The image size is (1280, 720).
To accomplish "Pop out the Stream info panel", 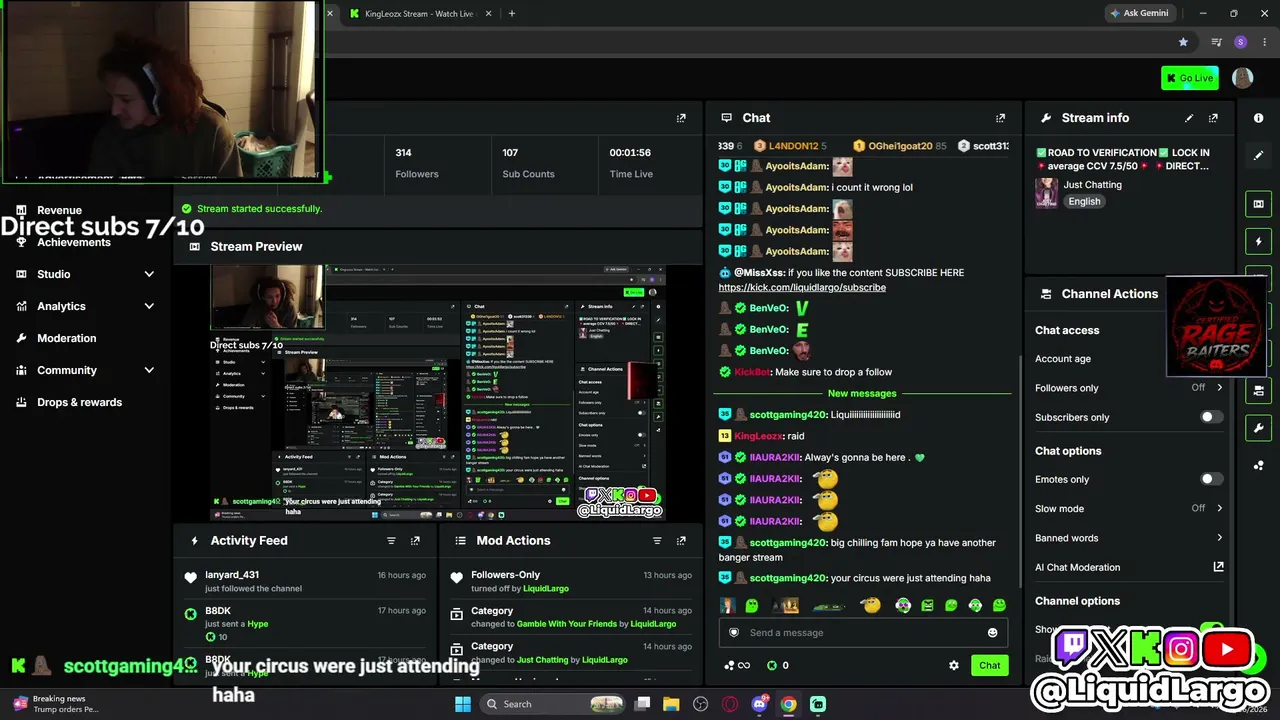I will pos(1213,118).
